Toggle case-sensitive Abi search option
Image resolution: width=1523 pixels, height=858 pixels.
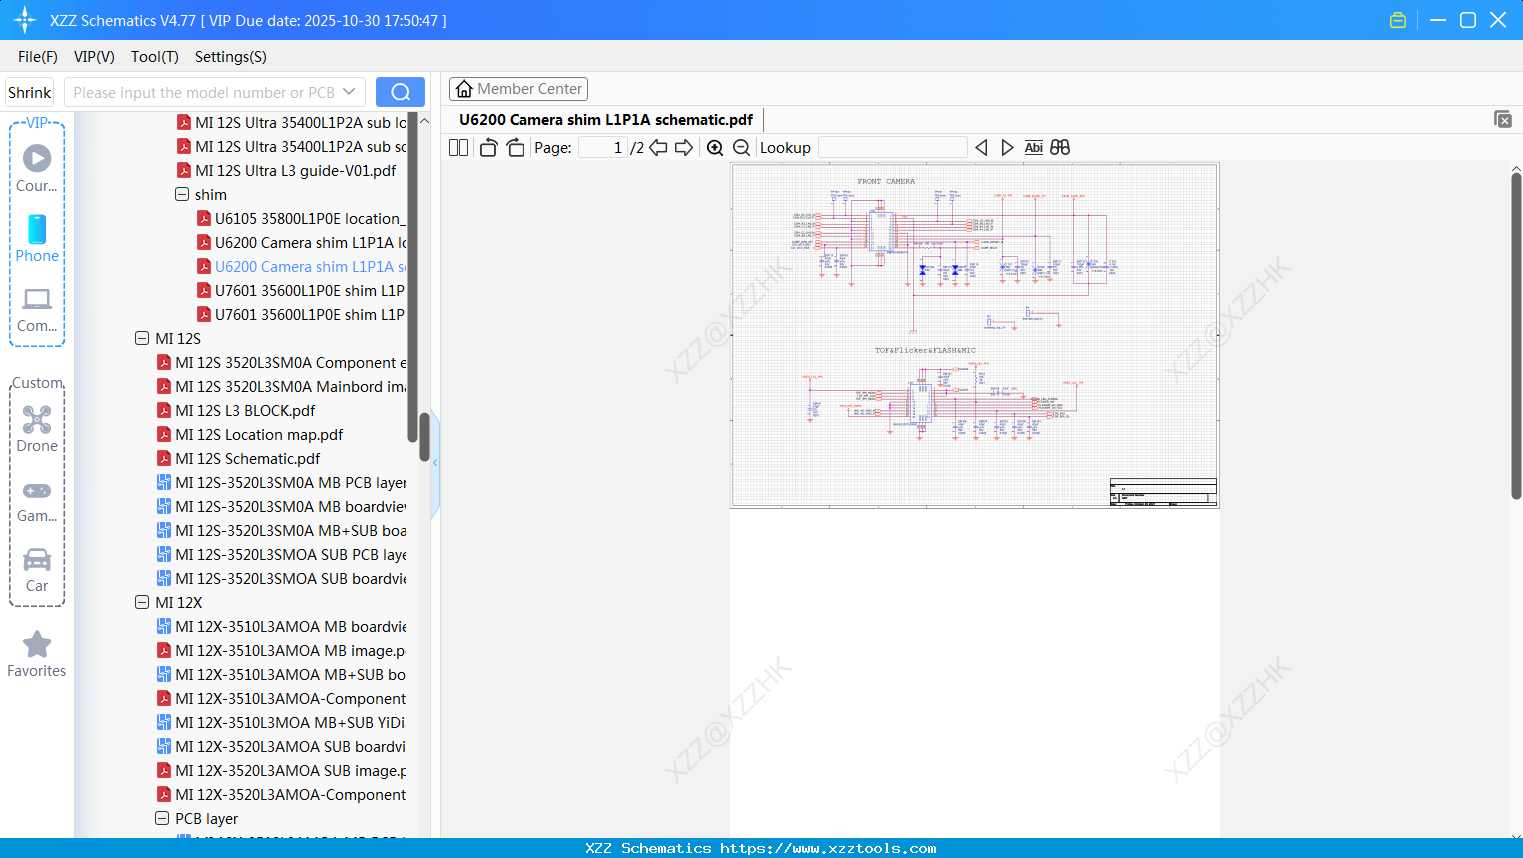[x=1033, y=147]
